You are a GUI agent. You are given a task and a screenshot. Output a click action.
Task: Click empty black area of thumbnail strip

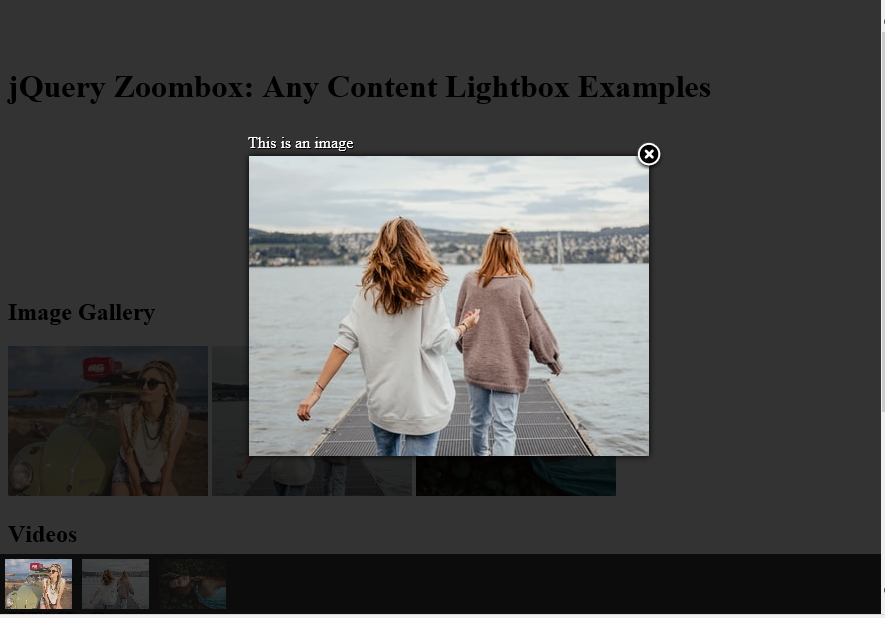pyautogui.click(x=553, y=584)
